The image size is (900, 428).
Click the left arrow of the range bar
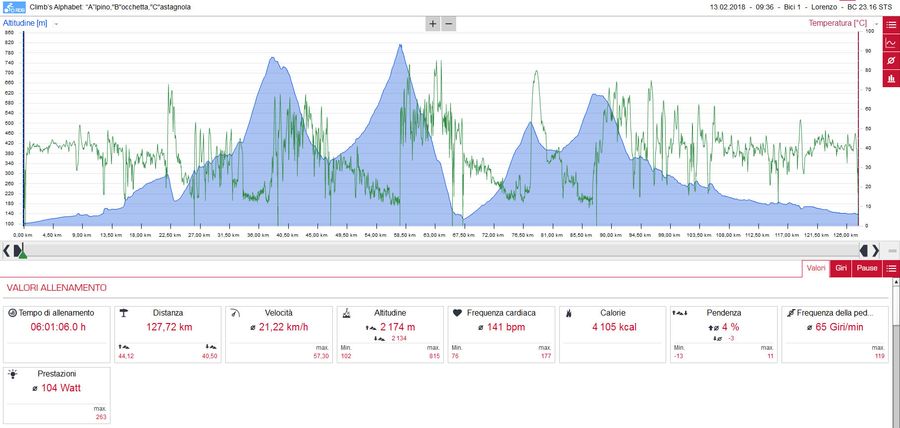coord(6,251)
